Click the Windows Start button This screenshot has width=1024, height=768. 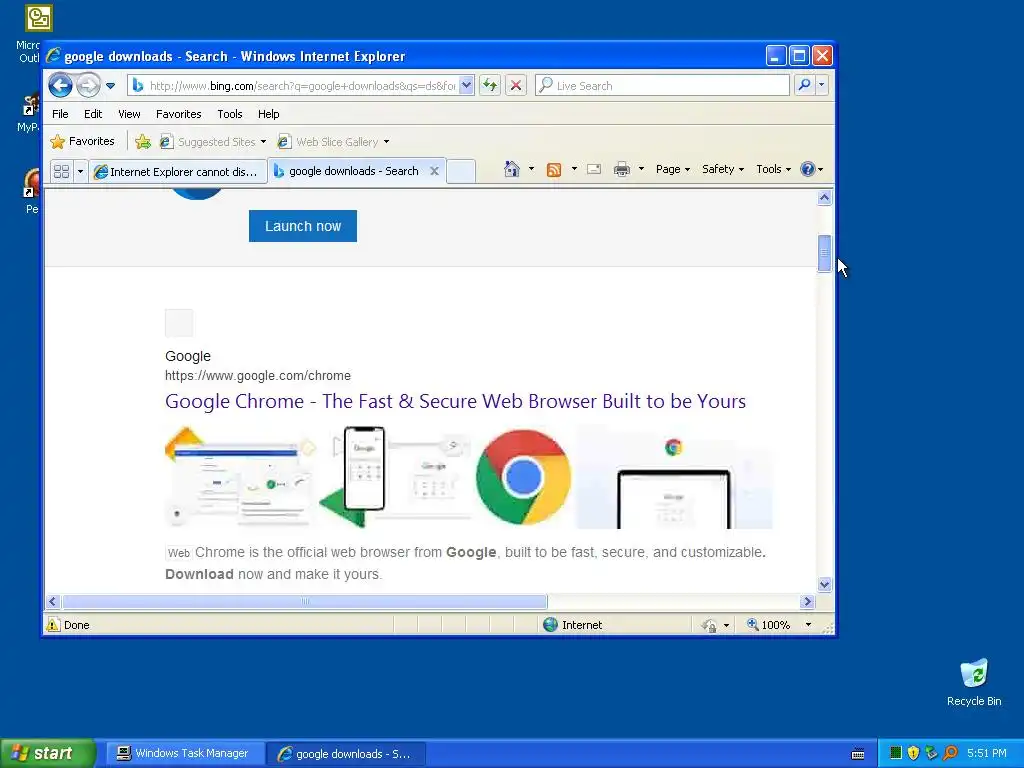(x=47, y=753)
